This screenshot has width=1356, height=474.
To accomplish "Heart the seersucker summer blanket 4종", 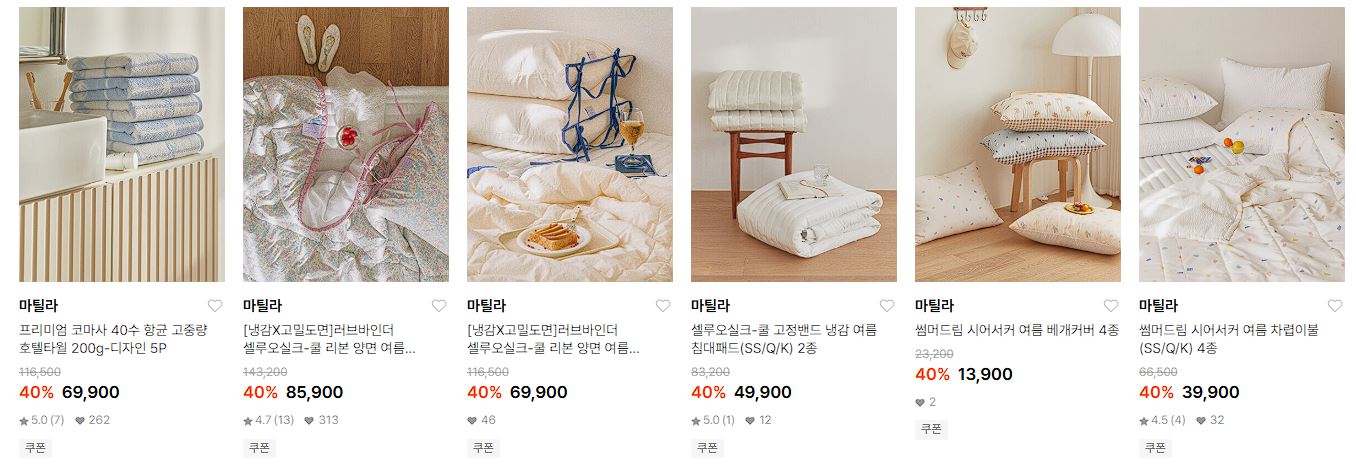I will tap(1335, 306).
